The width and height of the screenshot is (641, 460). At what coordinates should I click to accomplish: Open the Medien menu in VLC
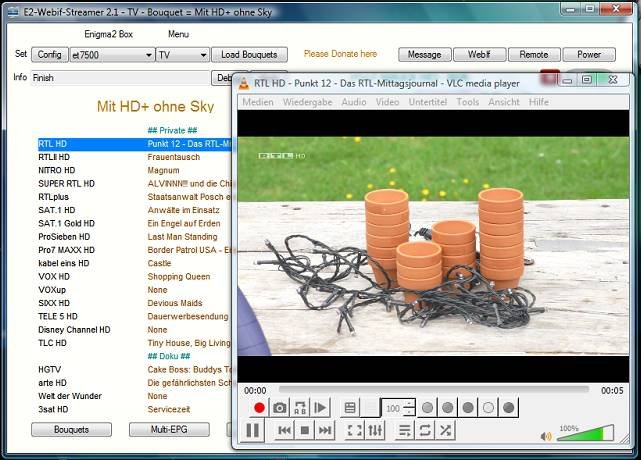coord(258,102)
